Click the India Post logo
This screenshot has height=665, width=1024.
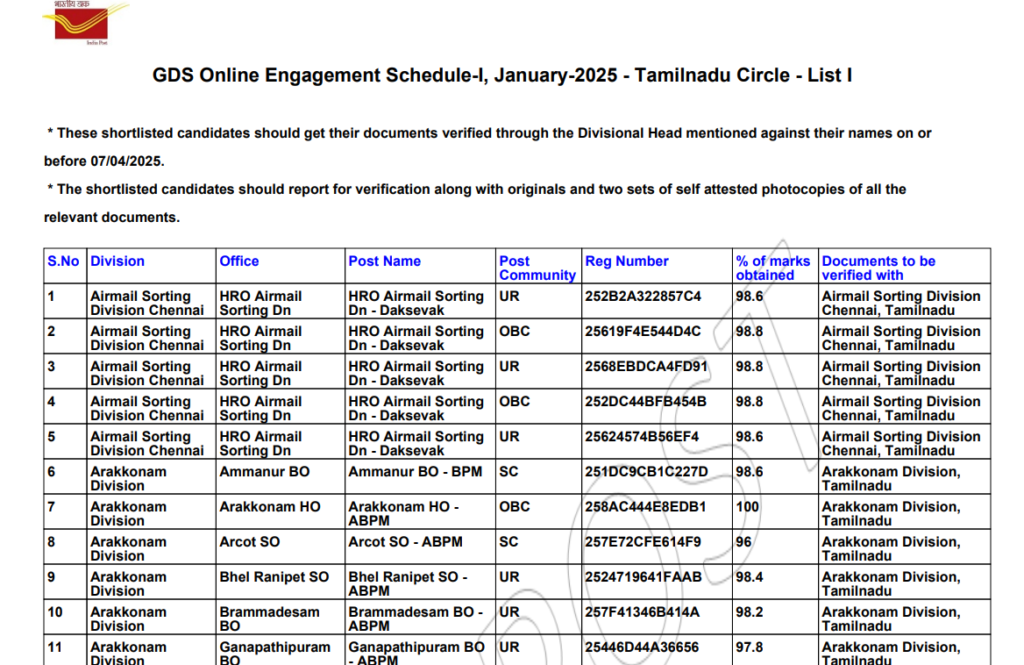[86, 23]
